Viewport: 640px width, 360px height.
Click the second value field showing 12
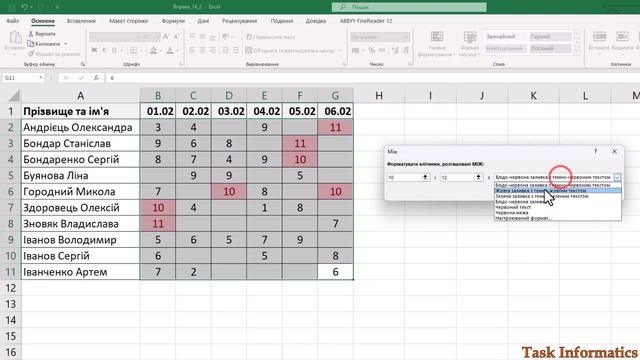click(457, 177)
